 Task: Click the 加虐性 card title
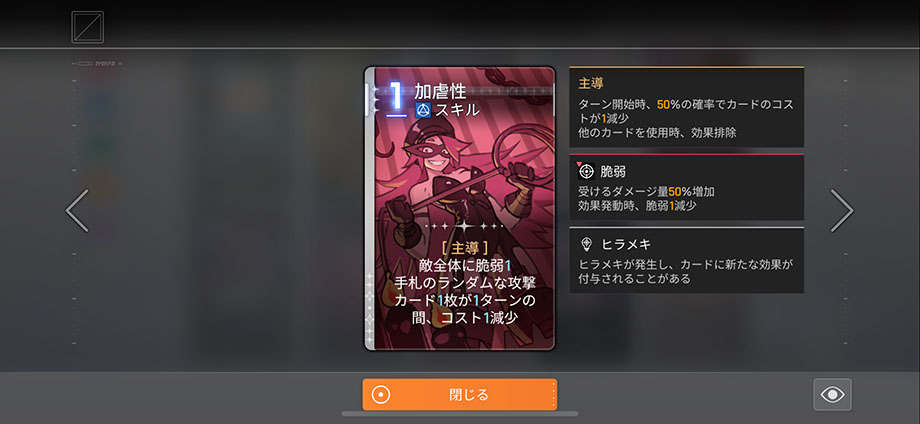440,91
